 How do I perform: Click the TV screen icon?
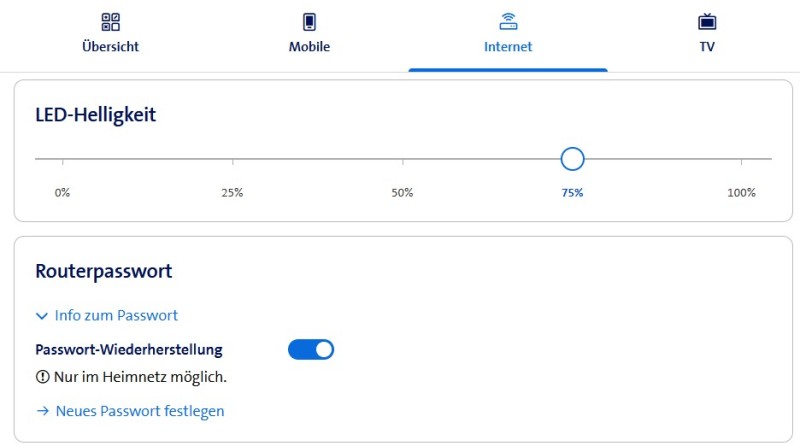click(707, 22)
